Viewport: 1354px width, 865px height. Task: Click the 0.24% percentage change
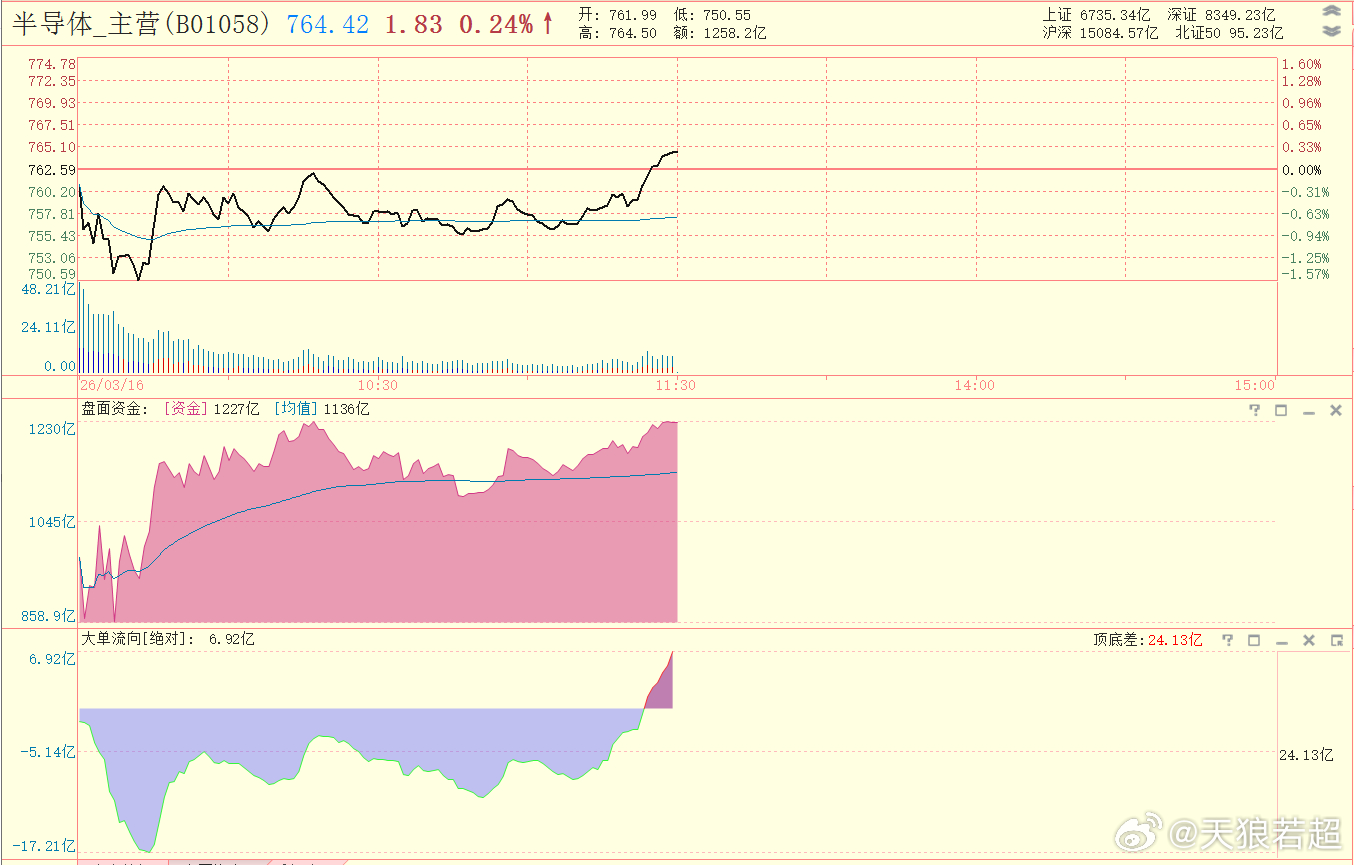[497, 25]
